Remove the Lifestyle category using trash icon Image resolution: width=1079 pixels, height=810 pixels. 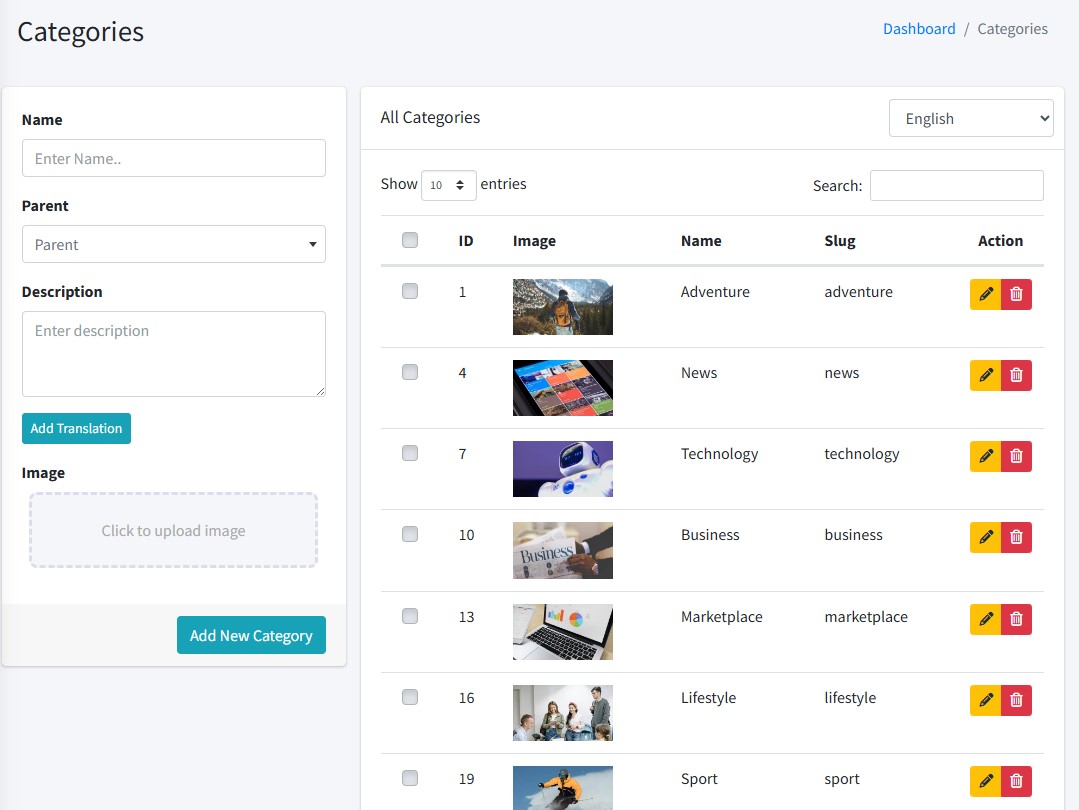tap(1016, 700)
